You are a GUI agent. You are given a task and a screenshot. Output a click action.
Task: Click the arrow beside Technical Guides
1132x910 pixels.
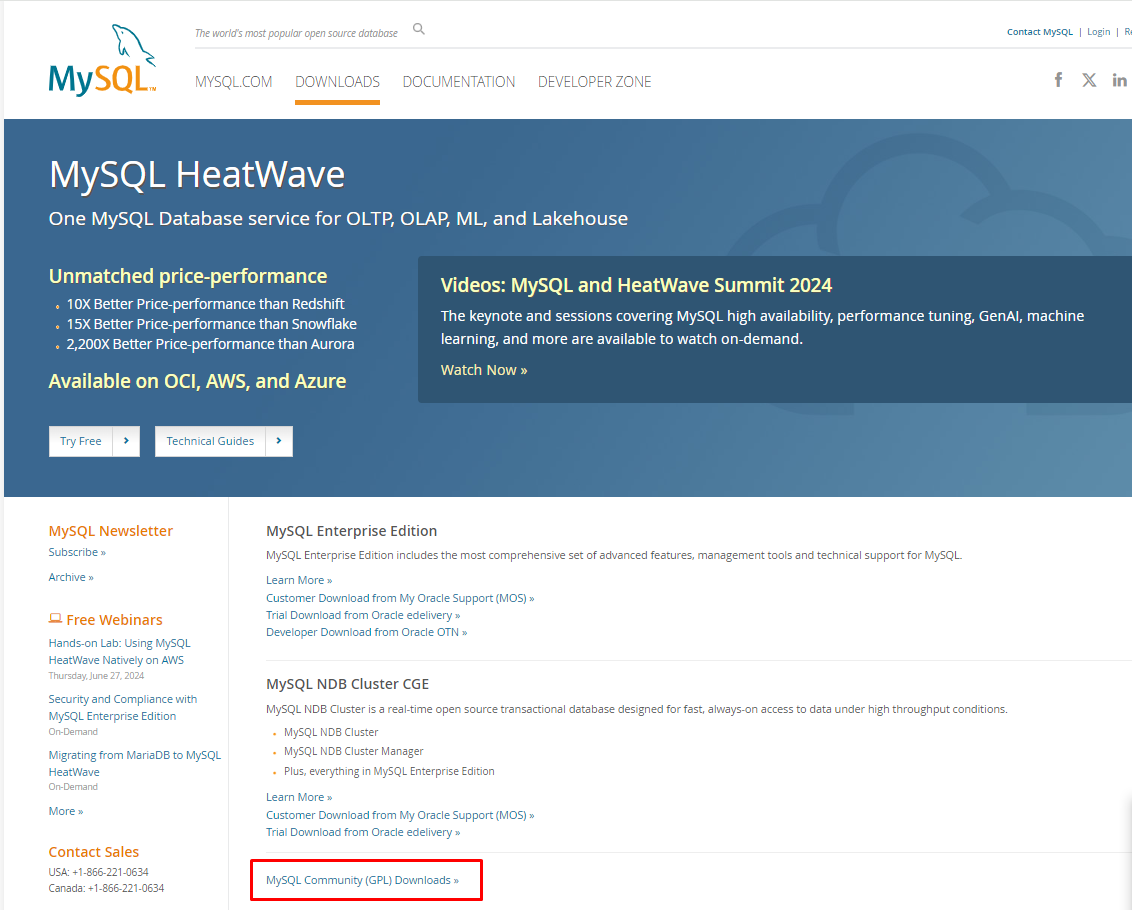pyautogui.click(x=279, y=441)
